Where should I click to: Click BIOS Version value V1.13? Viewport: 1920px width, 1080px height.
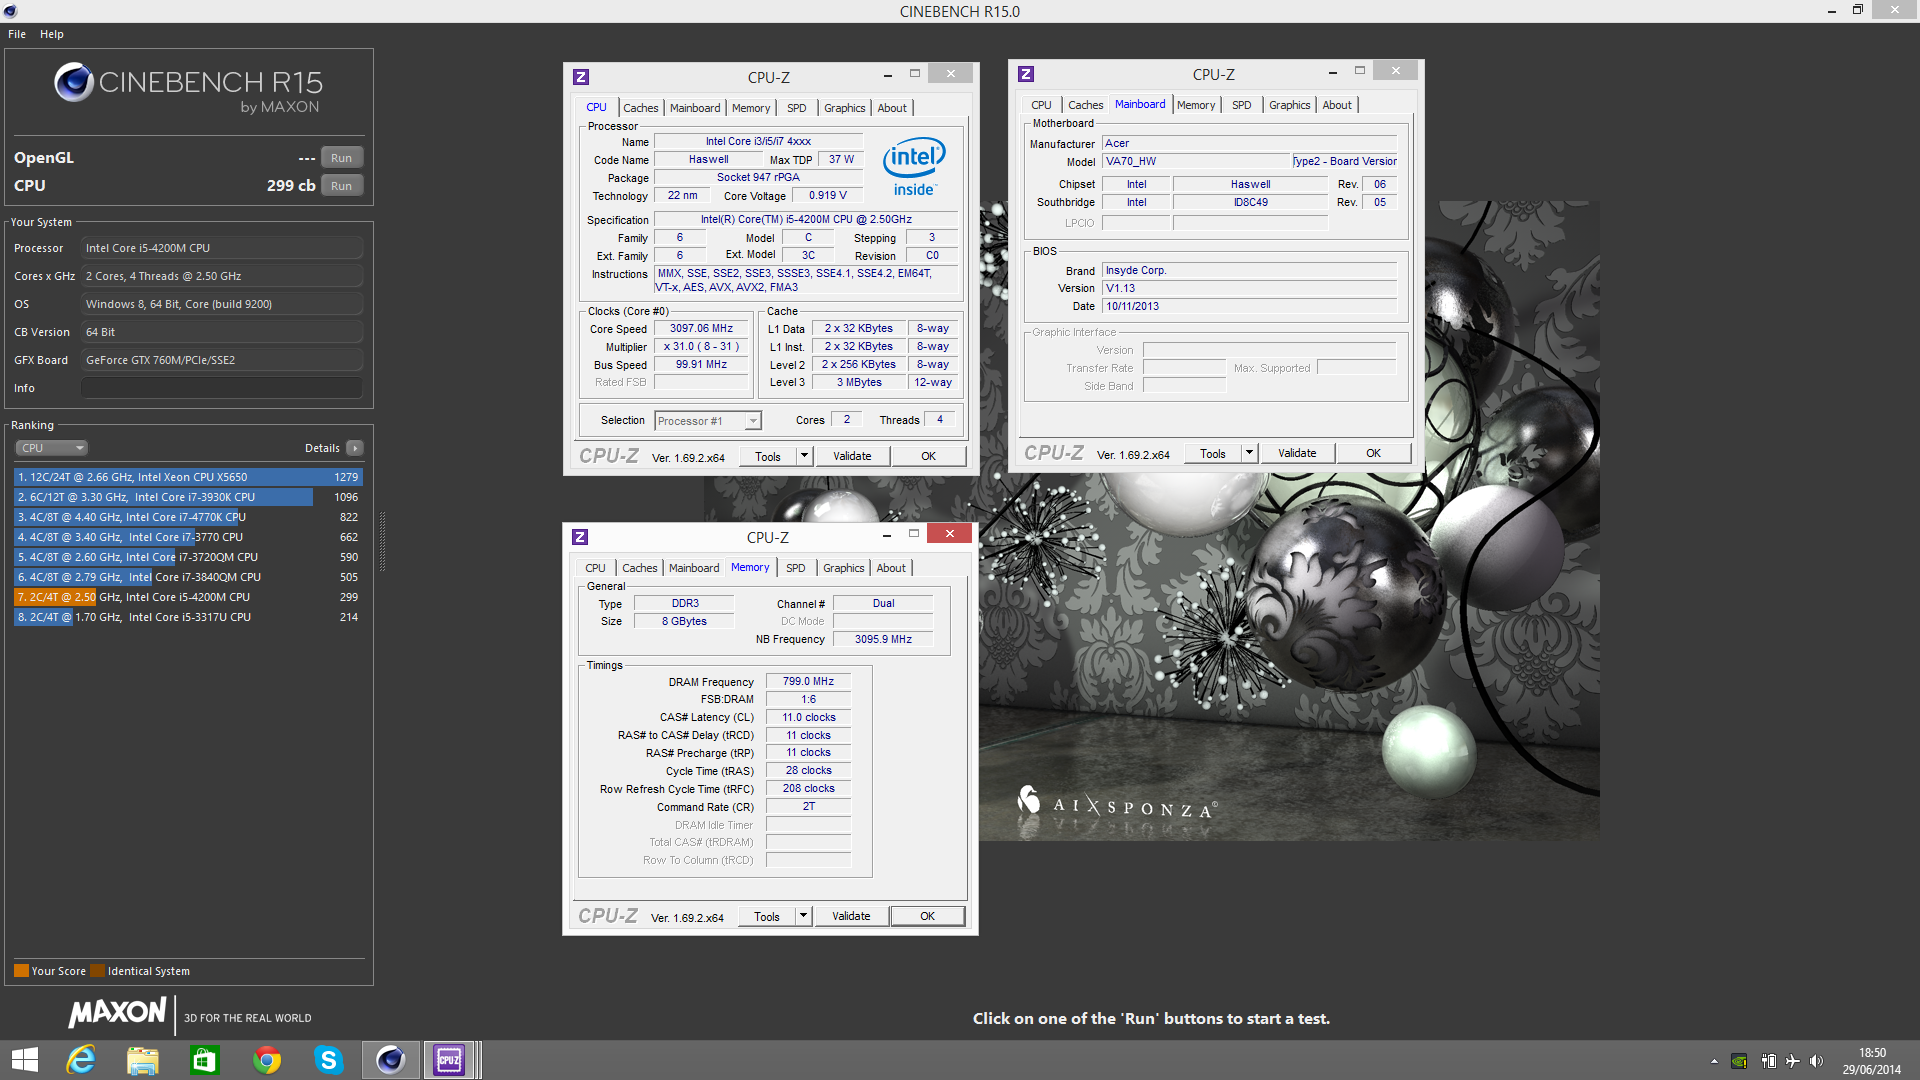click(x=1249, y=288)
